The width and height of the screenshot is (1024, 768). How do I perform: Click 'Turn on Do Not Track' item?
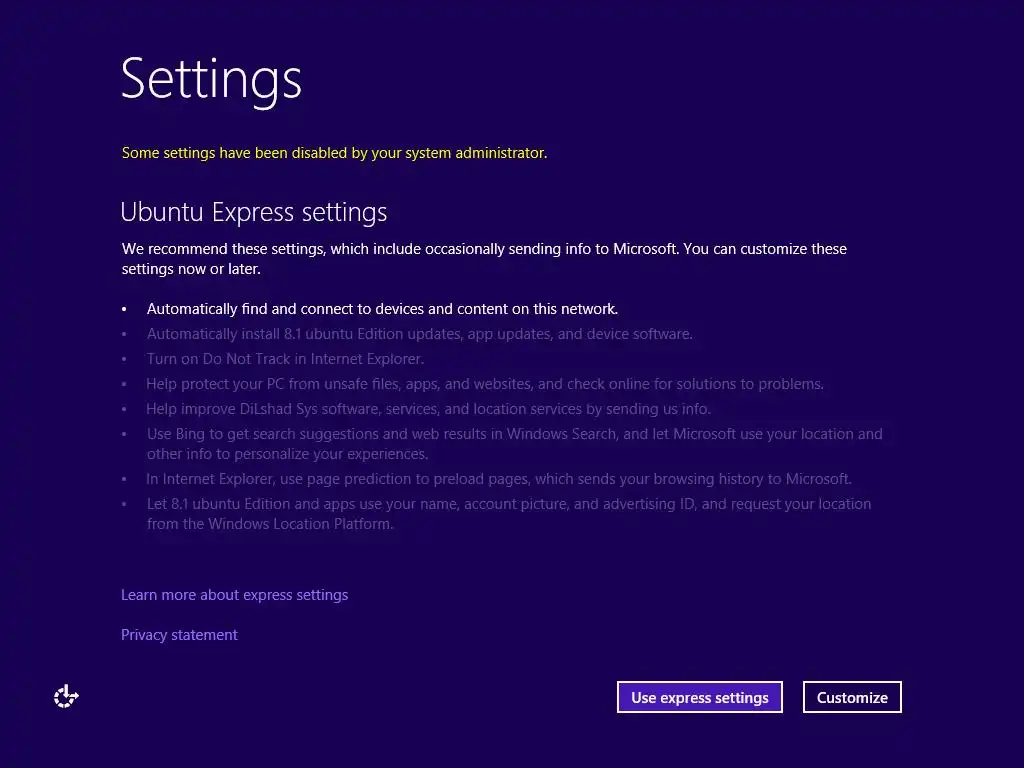pos(285,359)
